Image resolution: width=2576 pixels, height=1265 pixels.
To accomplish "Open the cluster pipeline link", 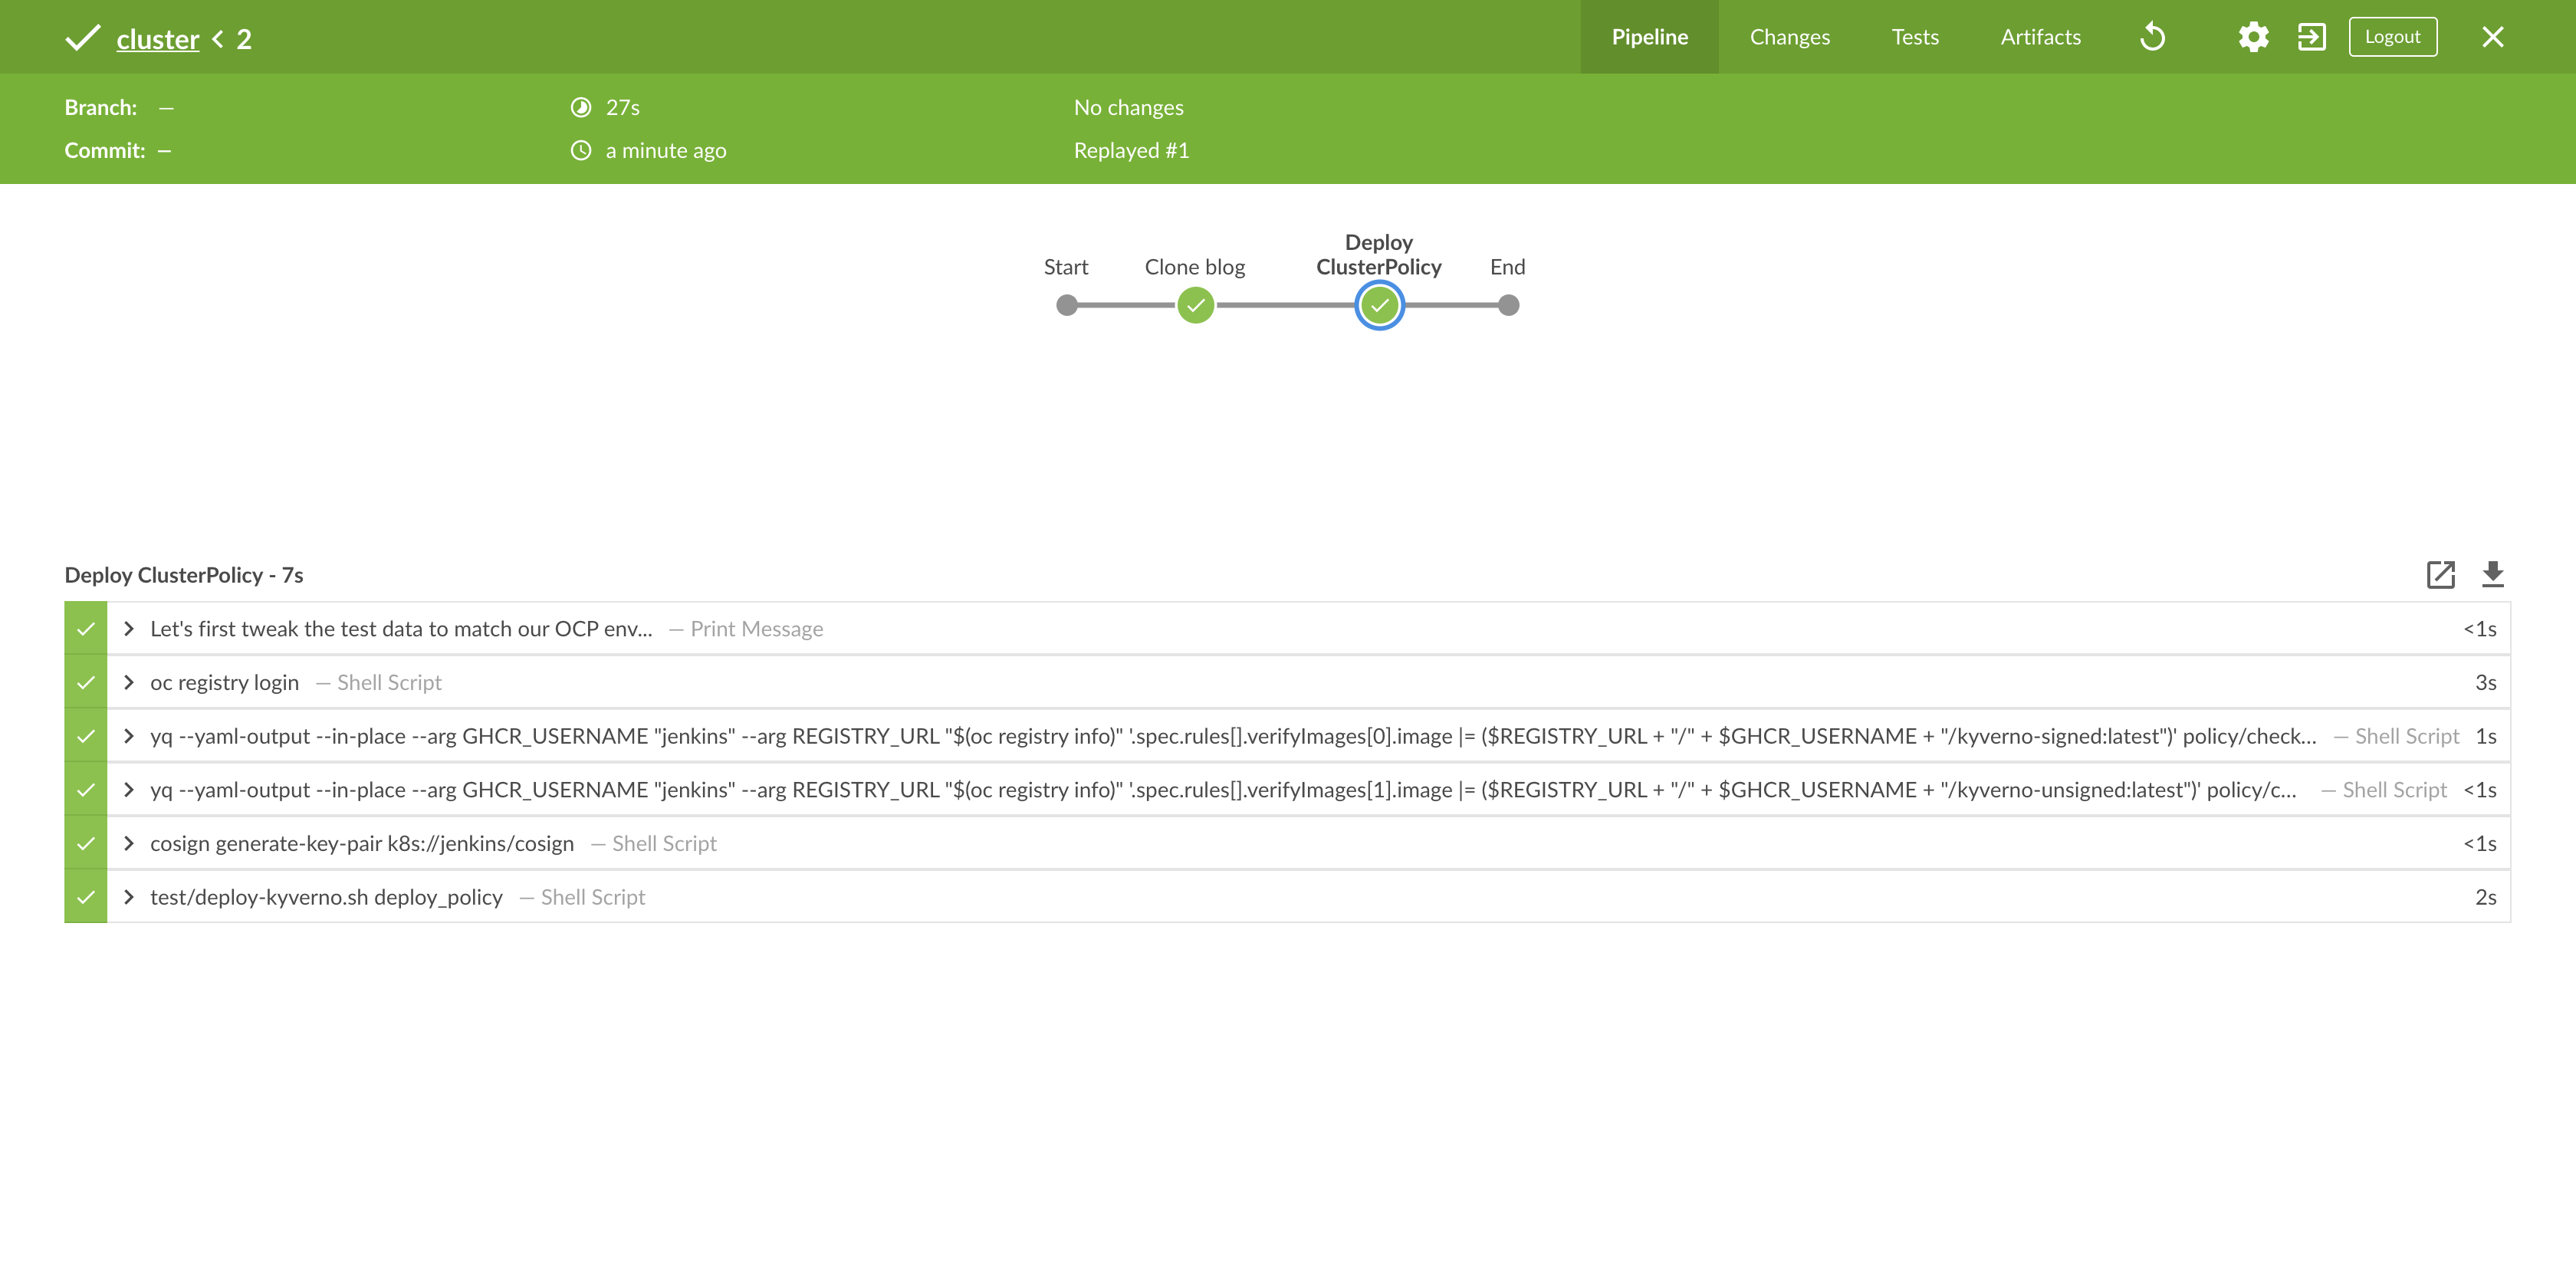I will click(158, 39).
